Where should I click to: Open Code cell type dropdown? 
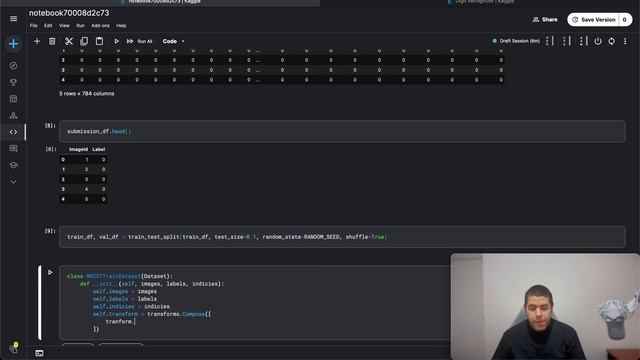(173, 41)
